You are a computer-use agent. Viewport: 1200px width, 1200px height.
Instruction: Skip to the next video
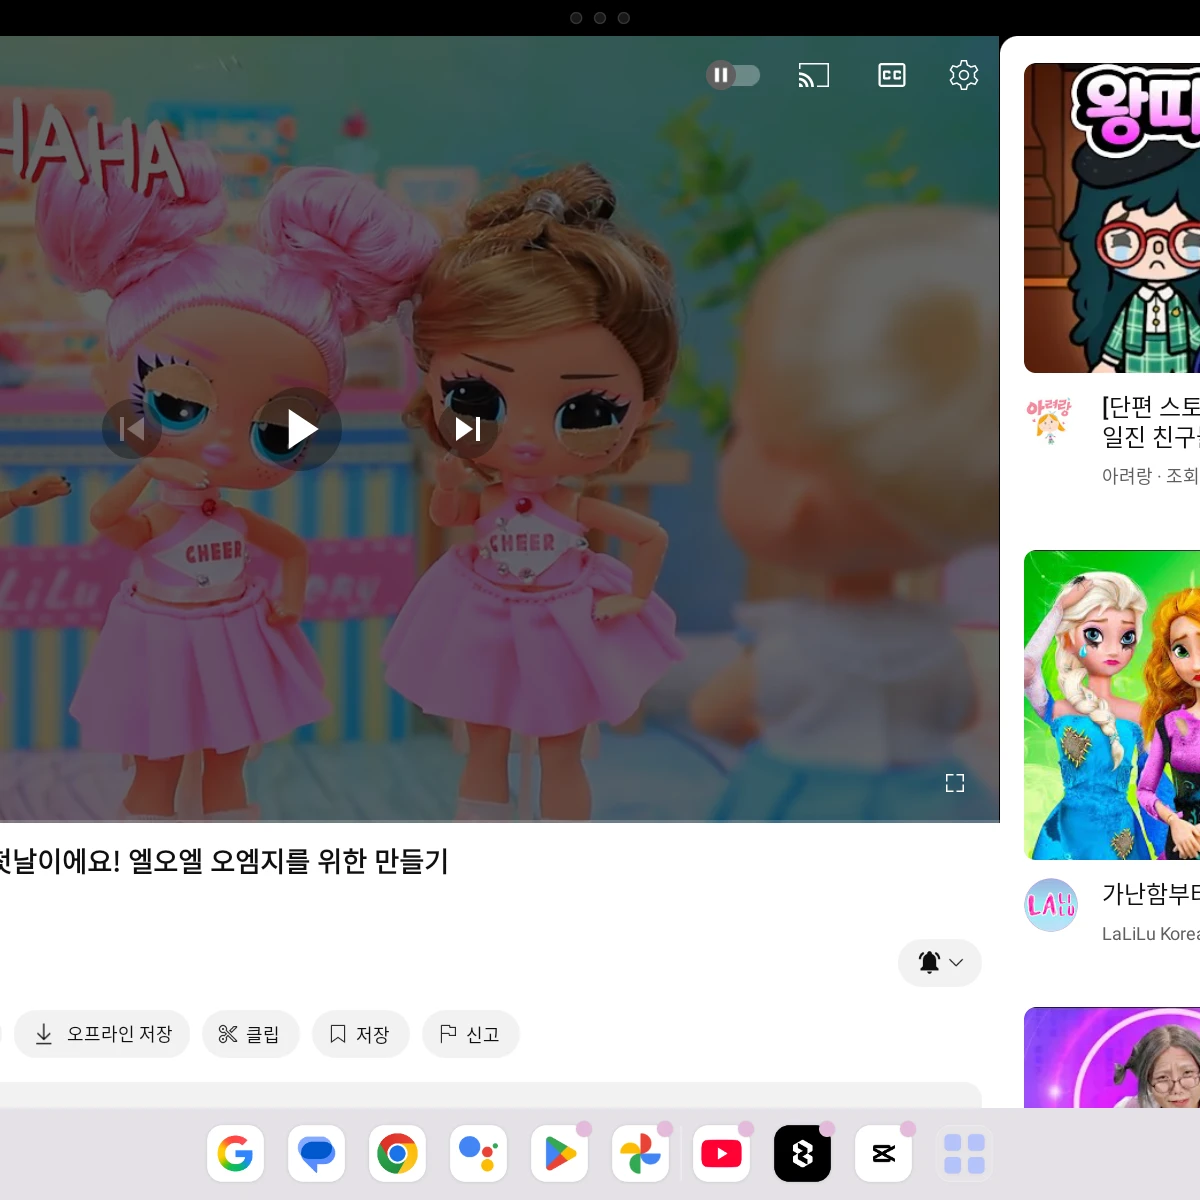pos(468,429)
